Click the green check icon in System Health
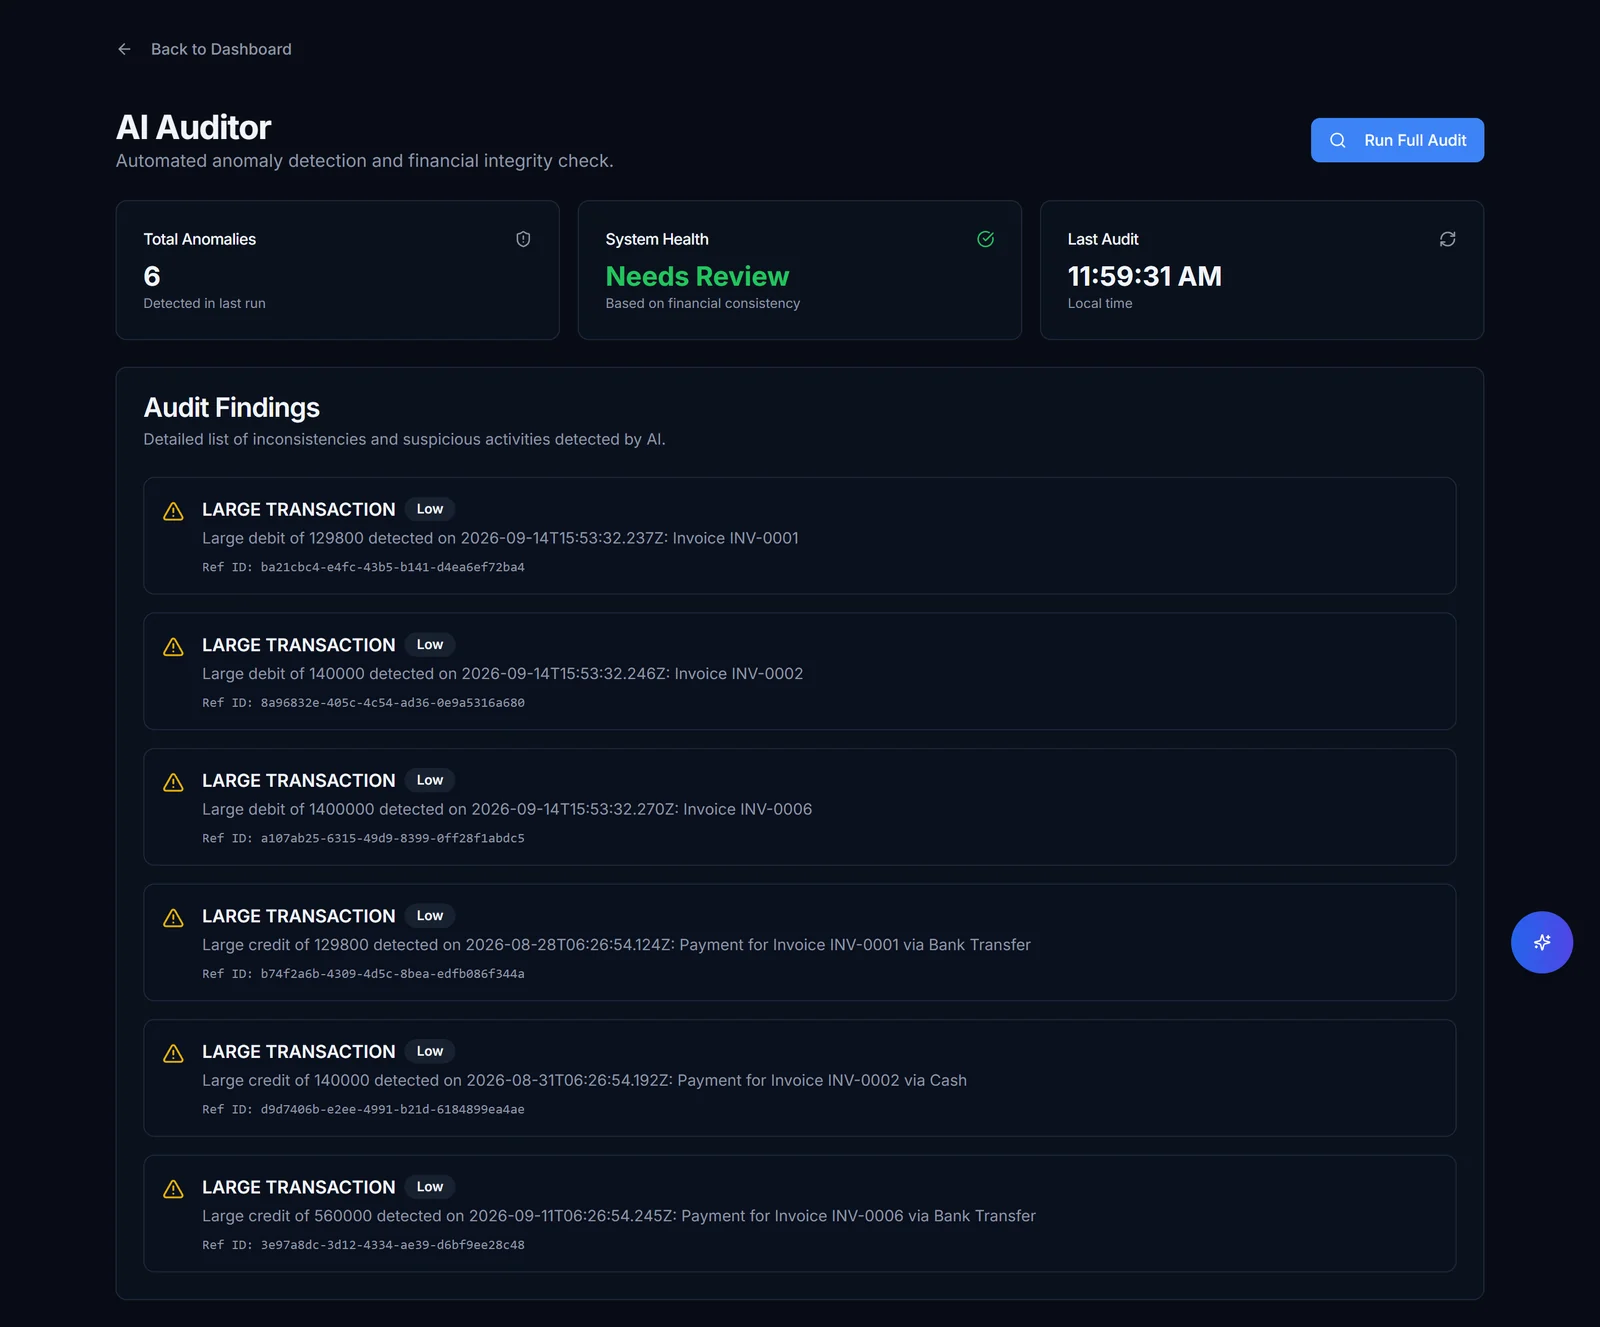 [985, 239]
